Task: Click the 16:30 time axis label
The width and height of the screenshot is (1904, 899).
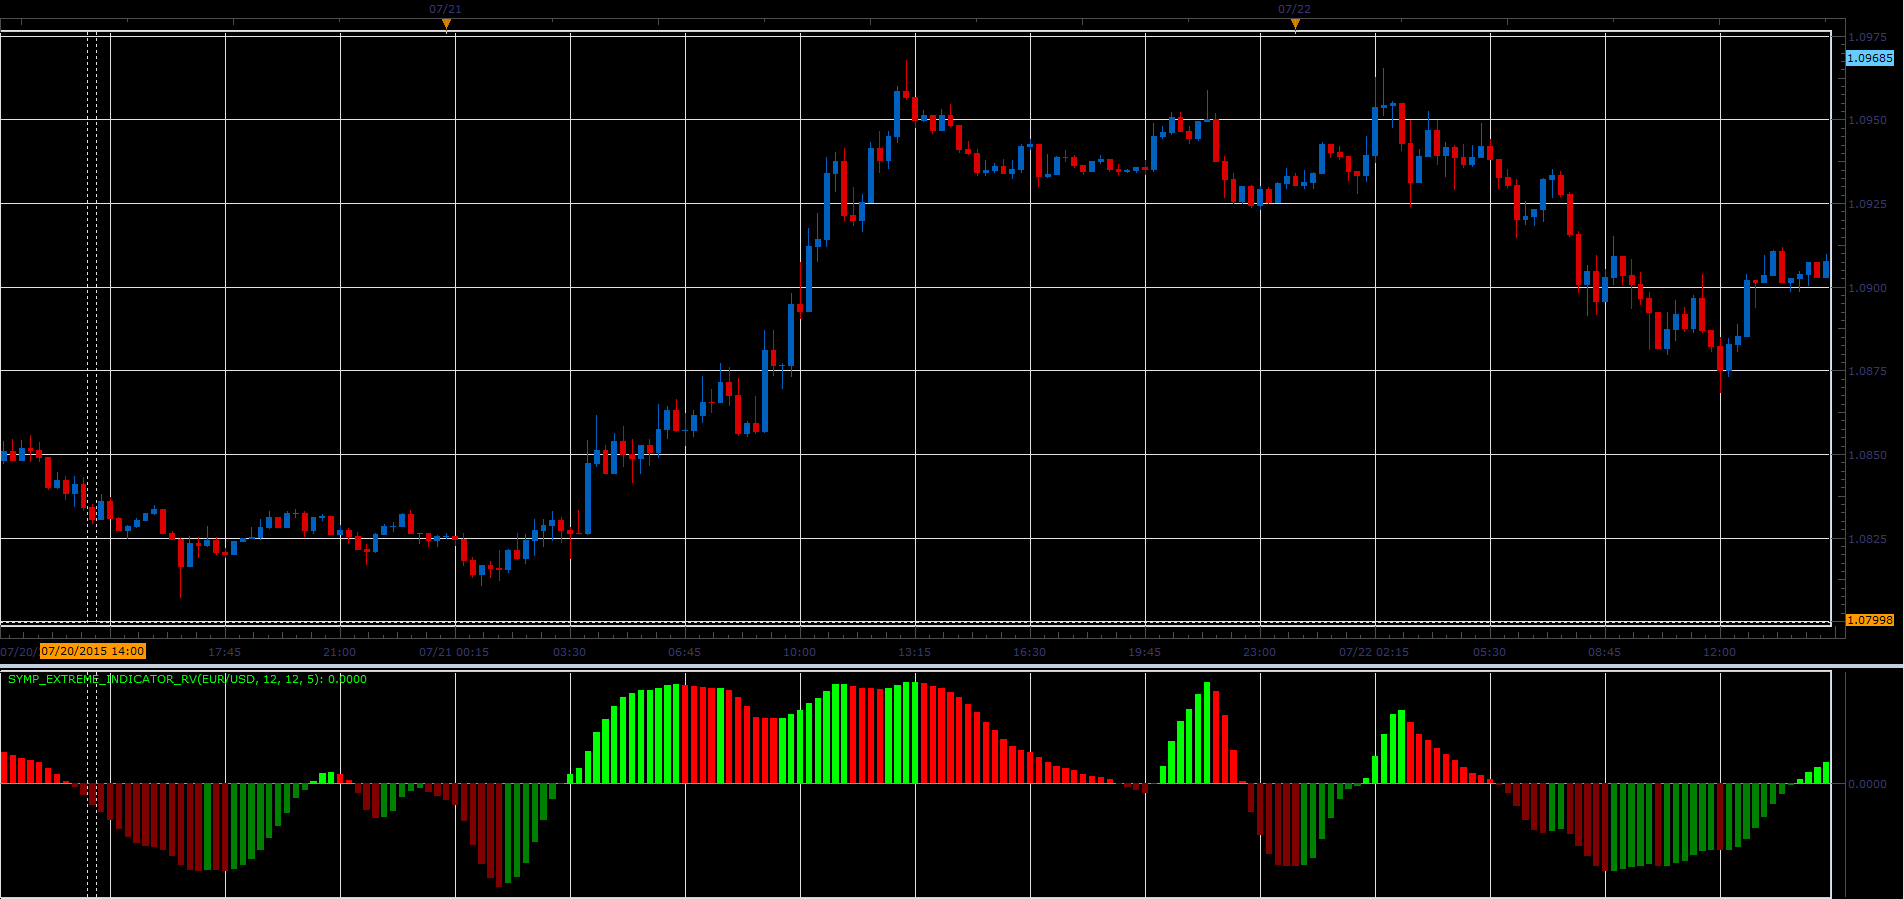Action: click(x=1029, y=652)
